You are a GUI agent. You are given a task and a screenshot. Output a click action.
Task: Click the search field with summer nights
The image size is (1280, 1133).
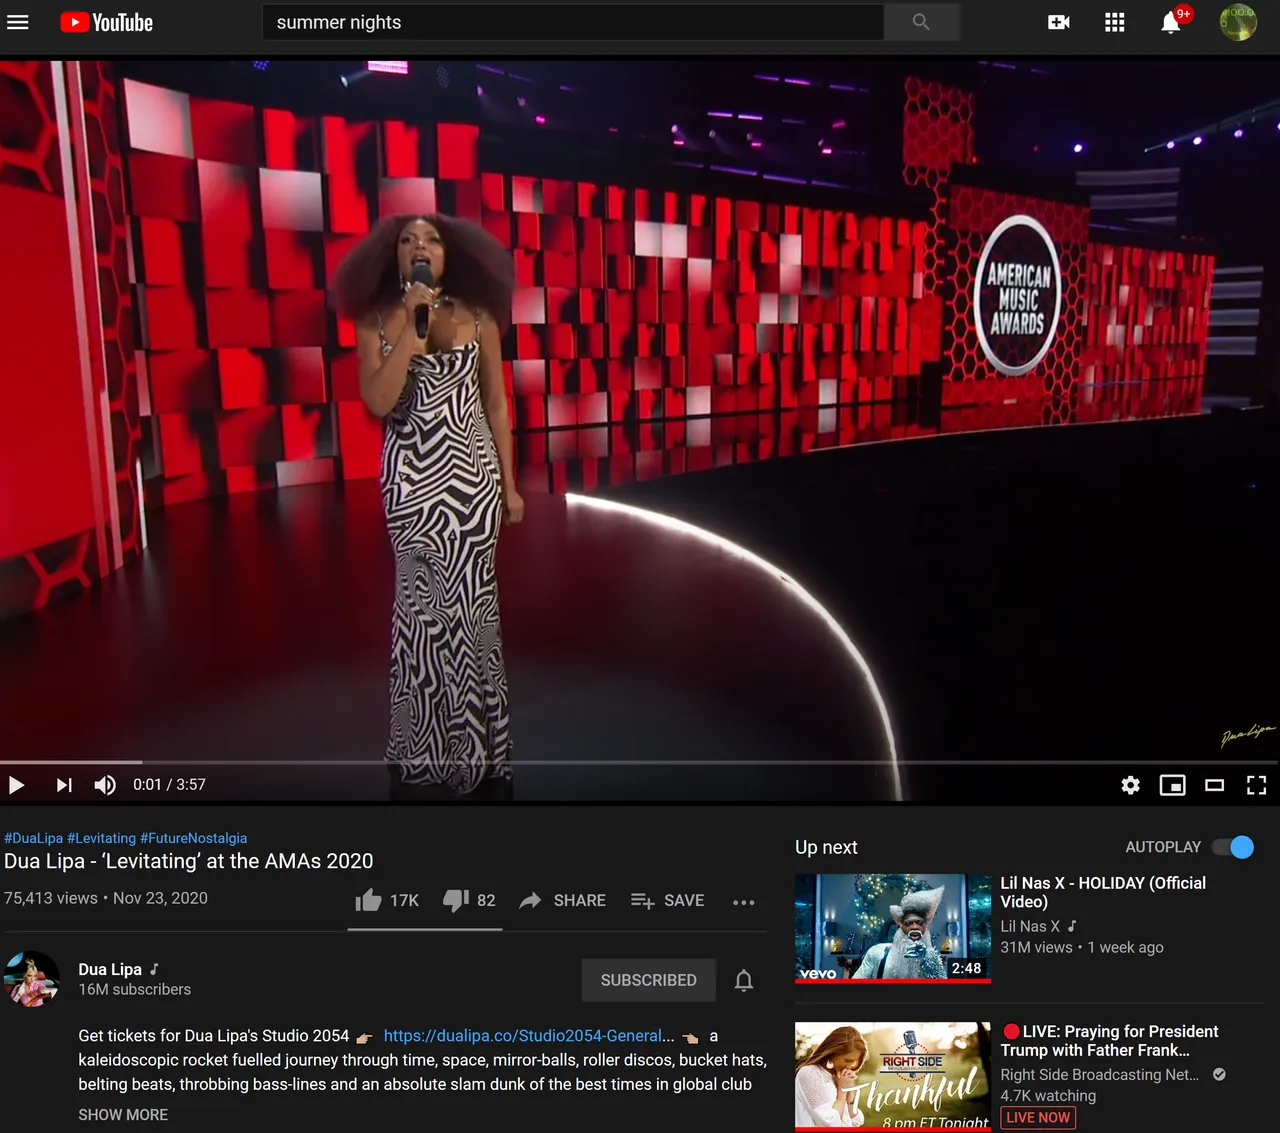coord(573,22)
